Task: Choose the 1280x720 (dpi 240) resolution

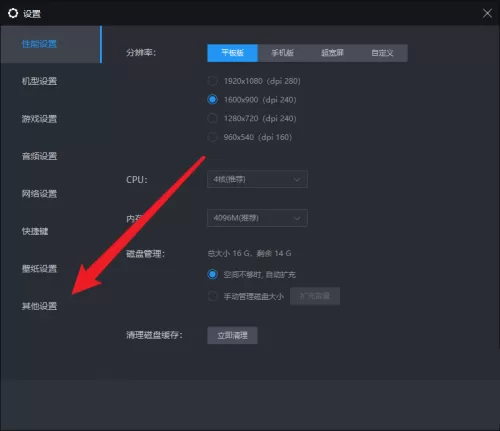Action: [252, 118]
